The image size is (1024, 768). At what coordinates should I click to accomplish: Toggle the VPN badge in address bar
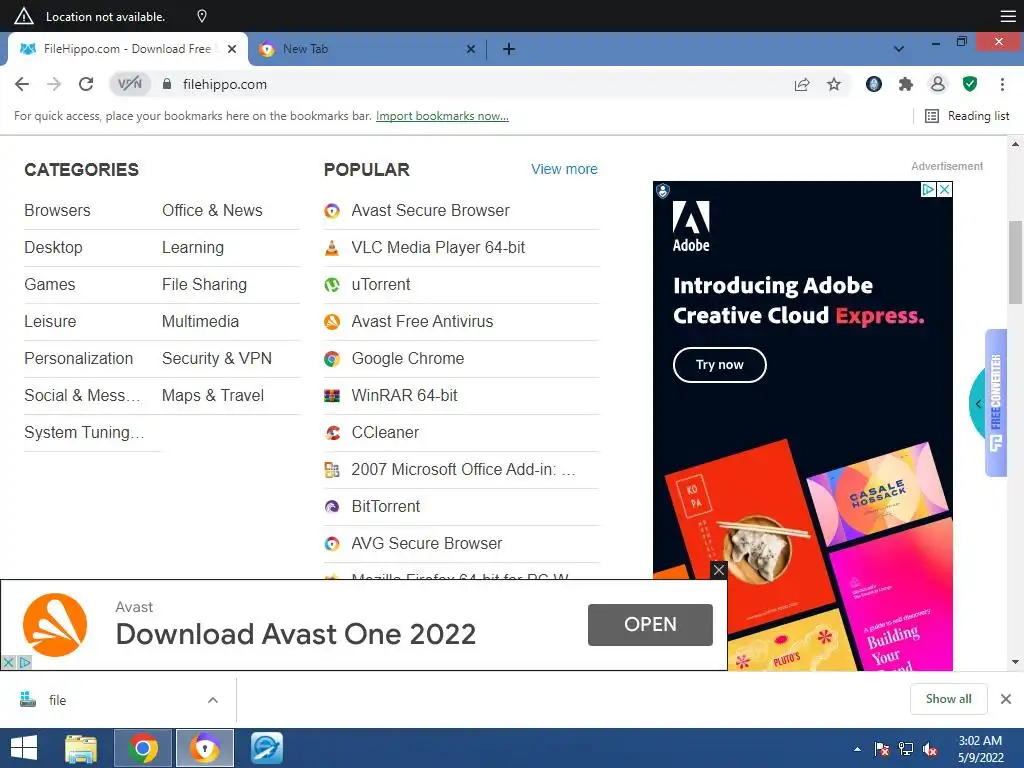point(130,84)
